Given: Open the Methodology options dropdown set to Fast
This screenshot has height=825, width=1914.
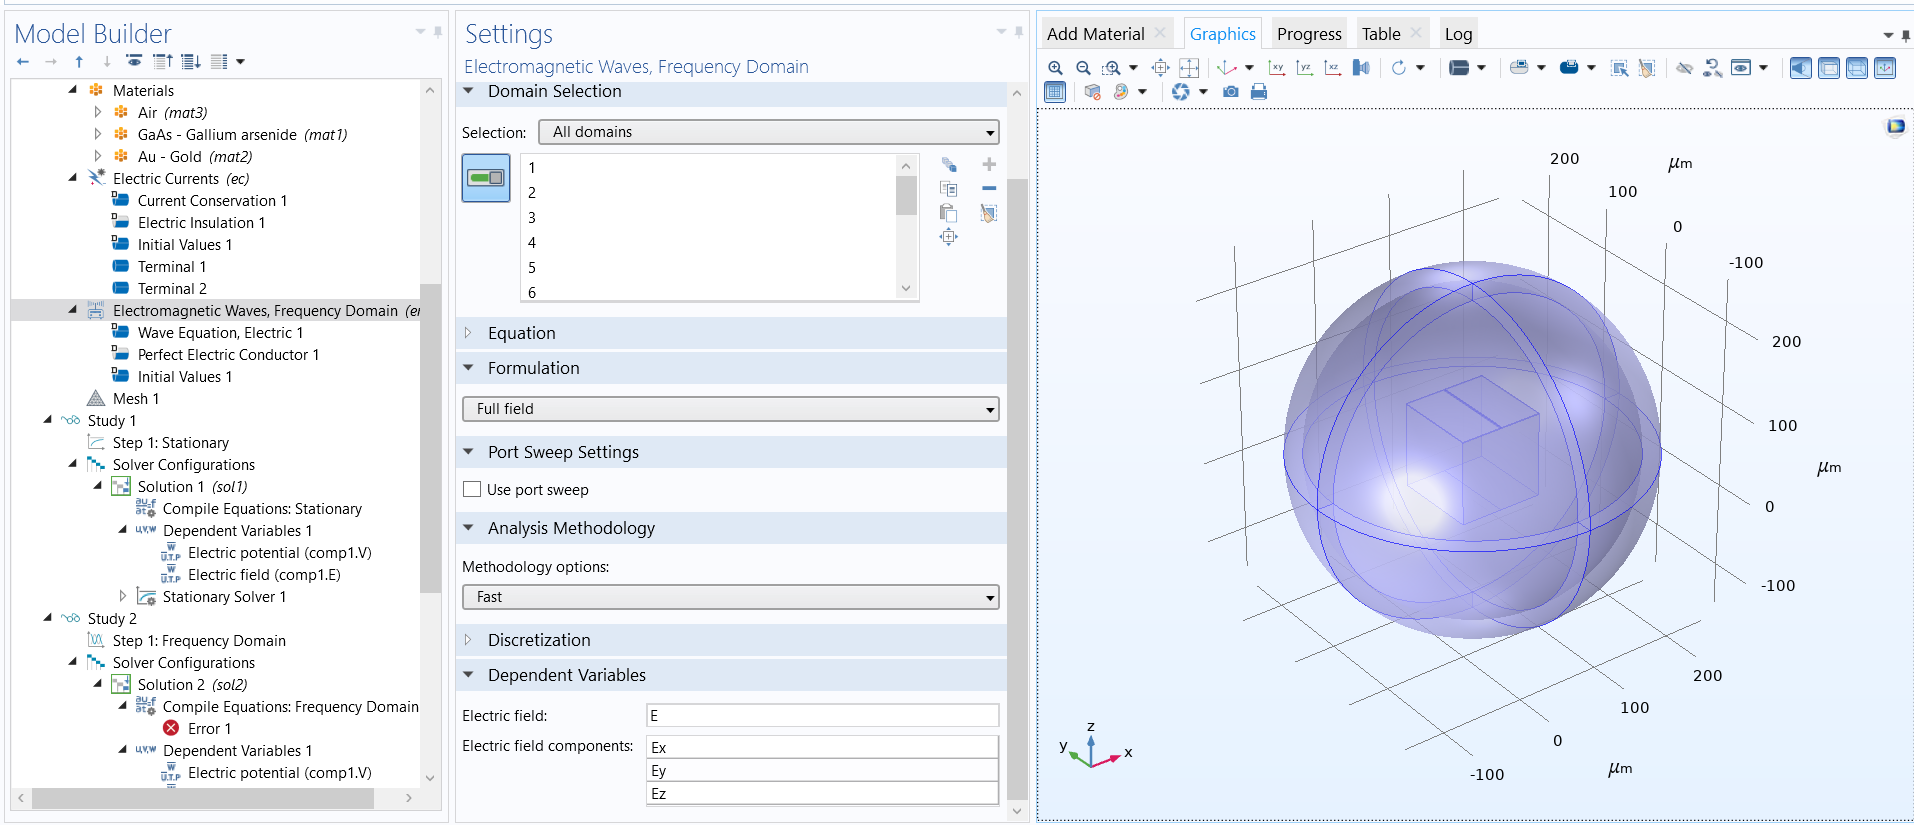Looking at the screenshot, I should click(x=730, y=597).
